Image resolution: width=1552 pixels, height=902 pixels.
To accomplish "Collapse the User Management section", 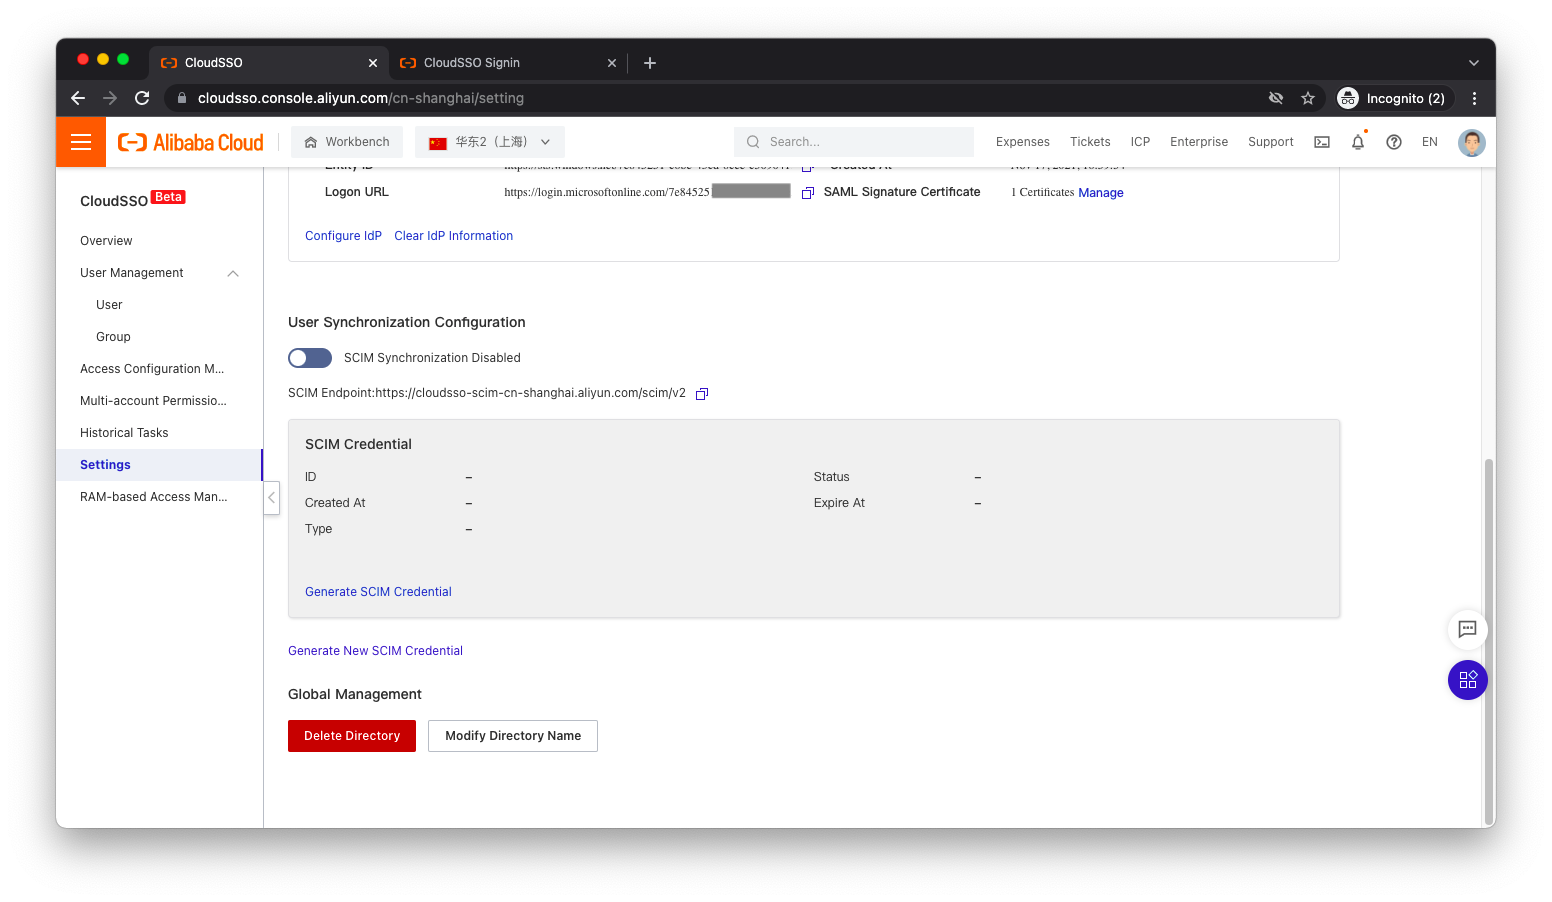I will click(233, 273).
